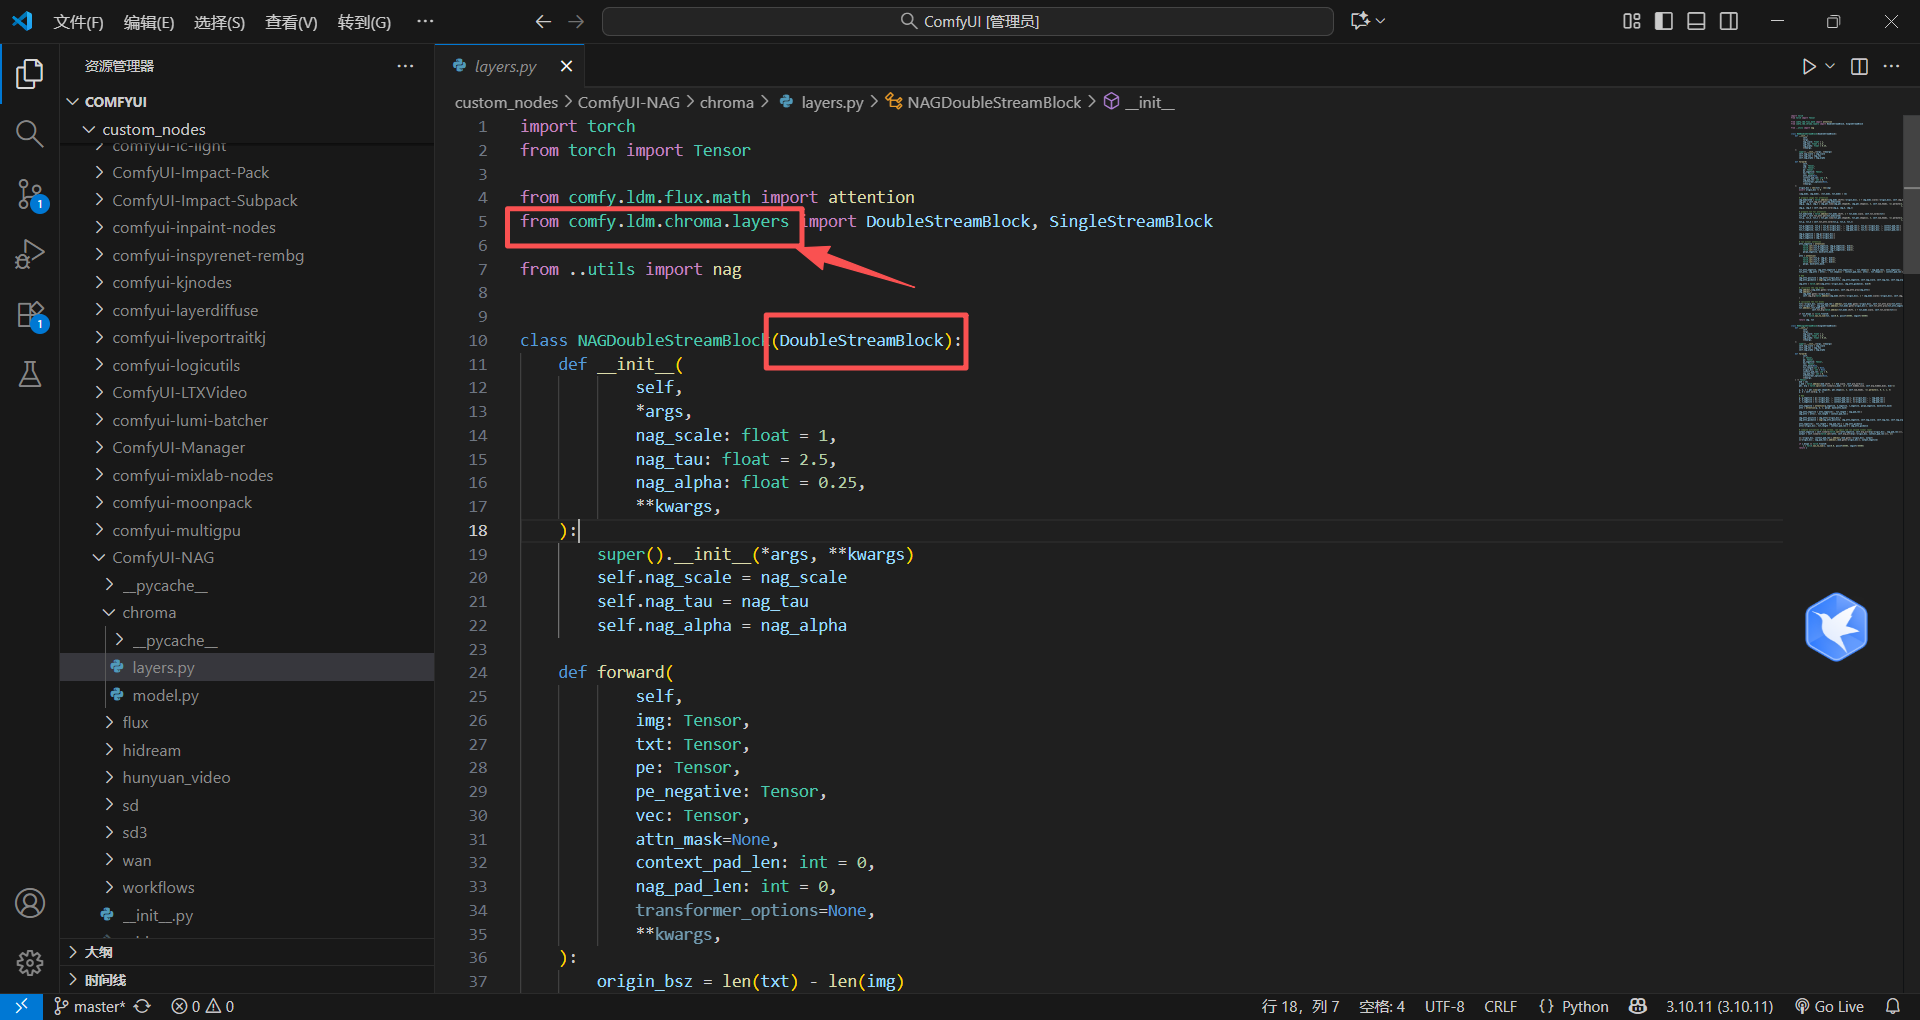Synchronize changes icon in status bar
1920x1020 pixels.
pyautogui.click(x=143, y=1006)
